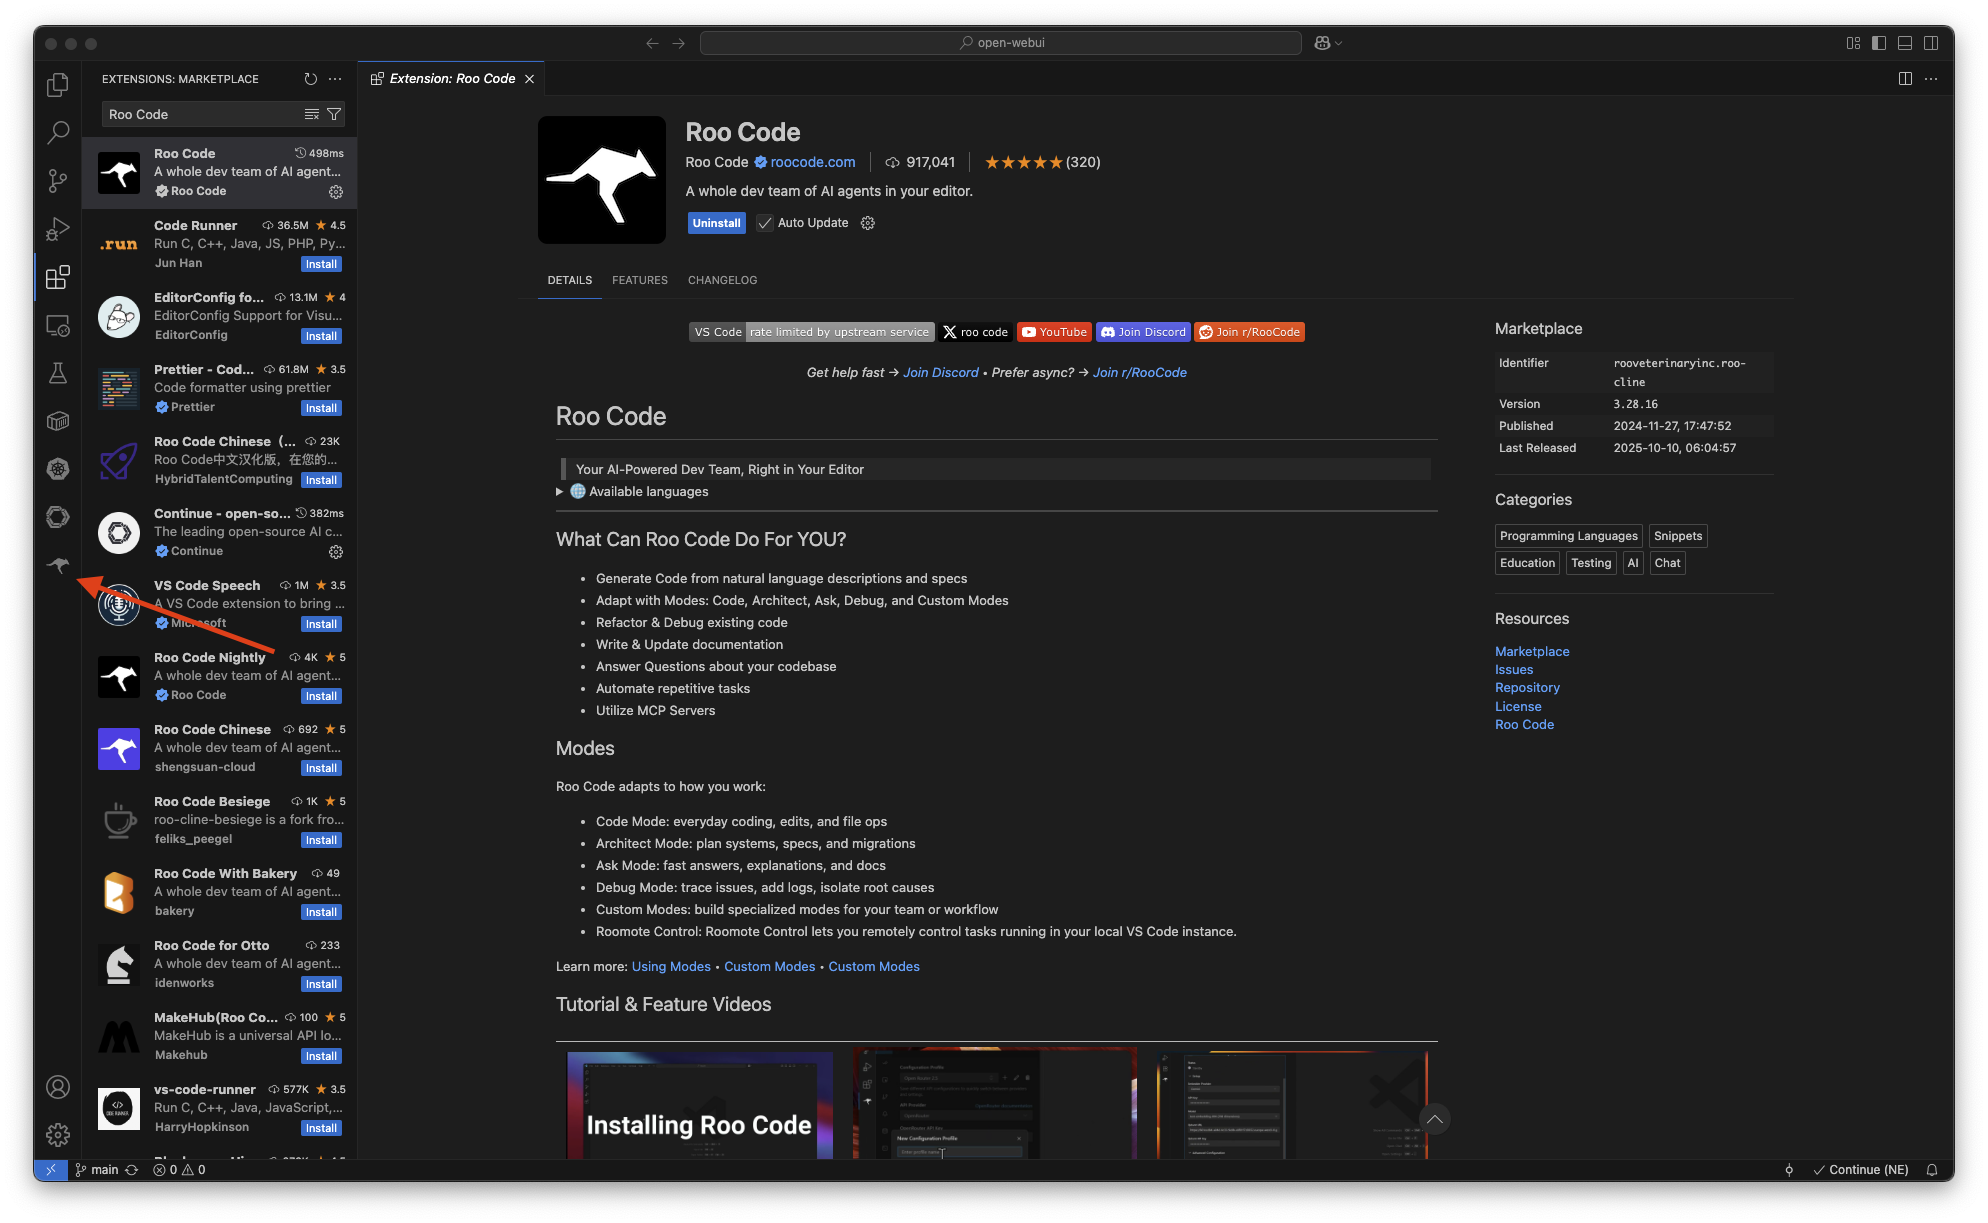Open Roo Code kangaroo icon in activity bar
Image resolution: width=1988 pixels, height=1223 pixels.
click(58, 565)
